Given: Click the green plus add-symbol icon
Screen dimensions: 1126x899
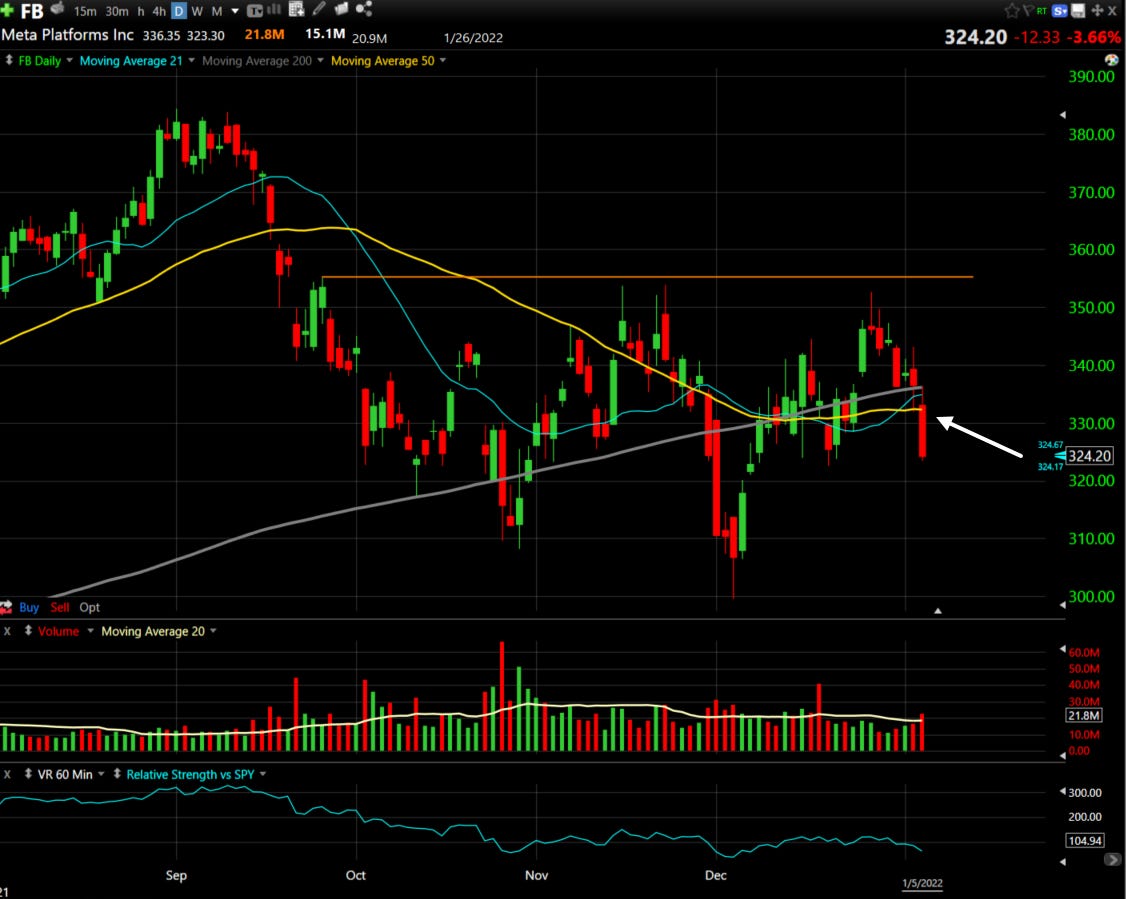Looking at the screenshot, I should click(7, 10).
